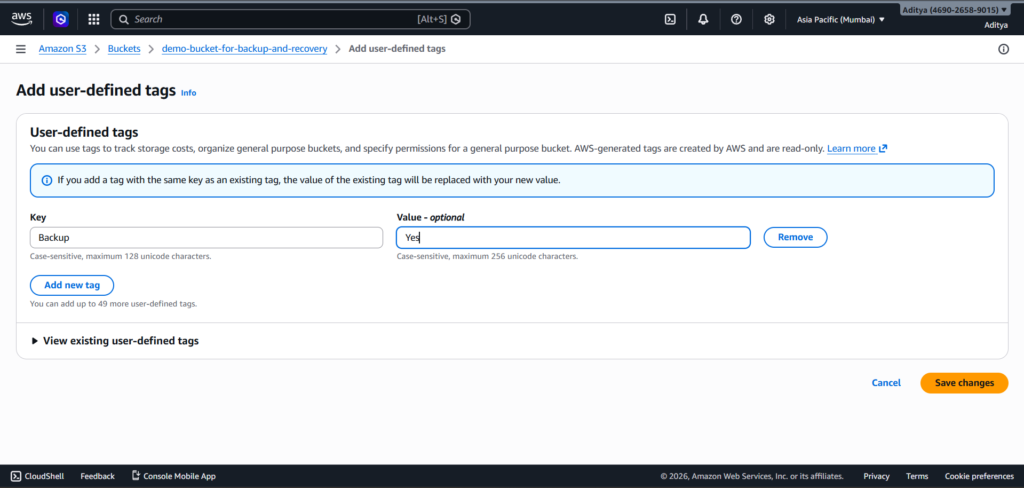
Task: Open the Aditya account menu dropdown
Action: point(955,10)
